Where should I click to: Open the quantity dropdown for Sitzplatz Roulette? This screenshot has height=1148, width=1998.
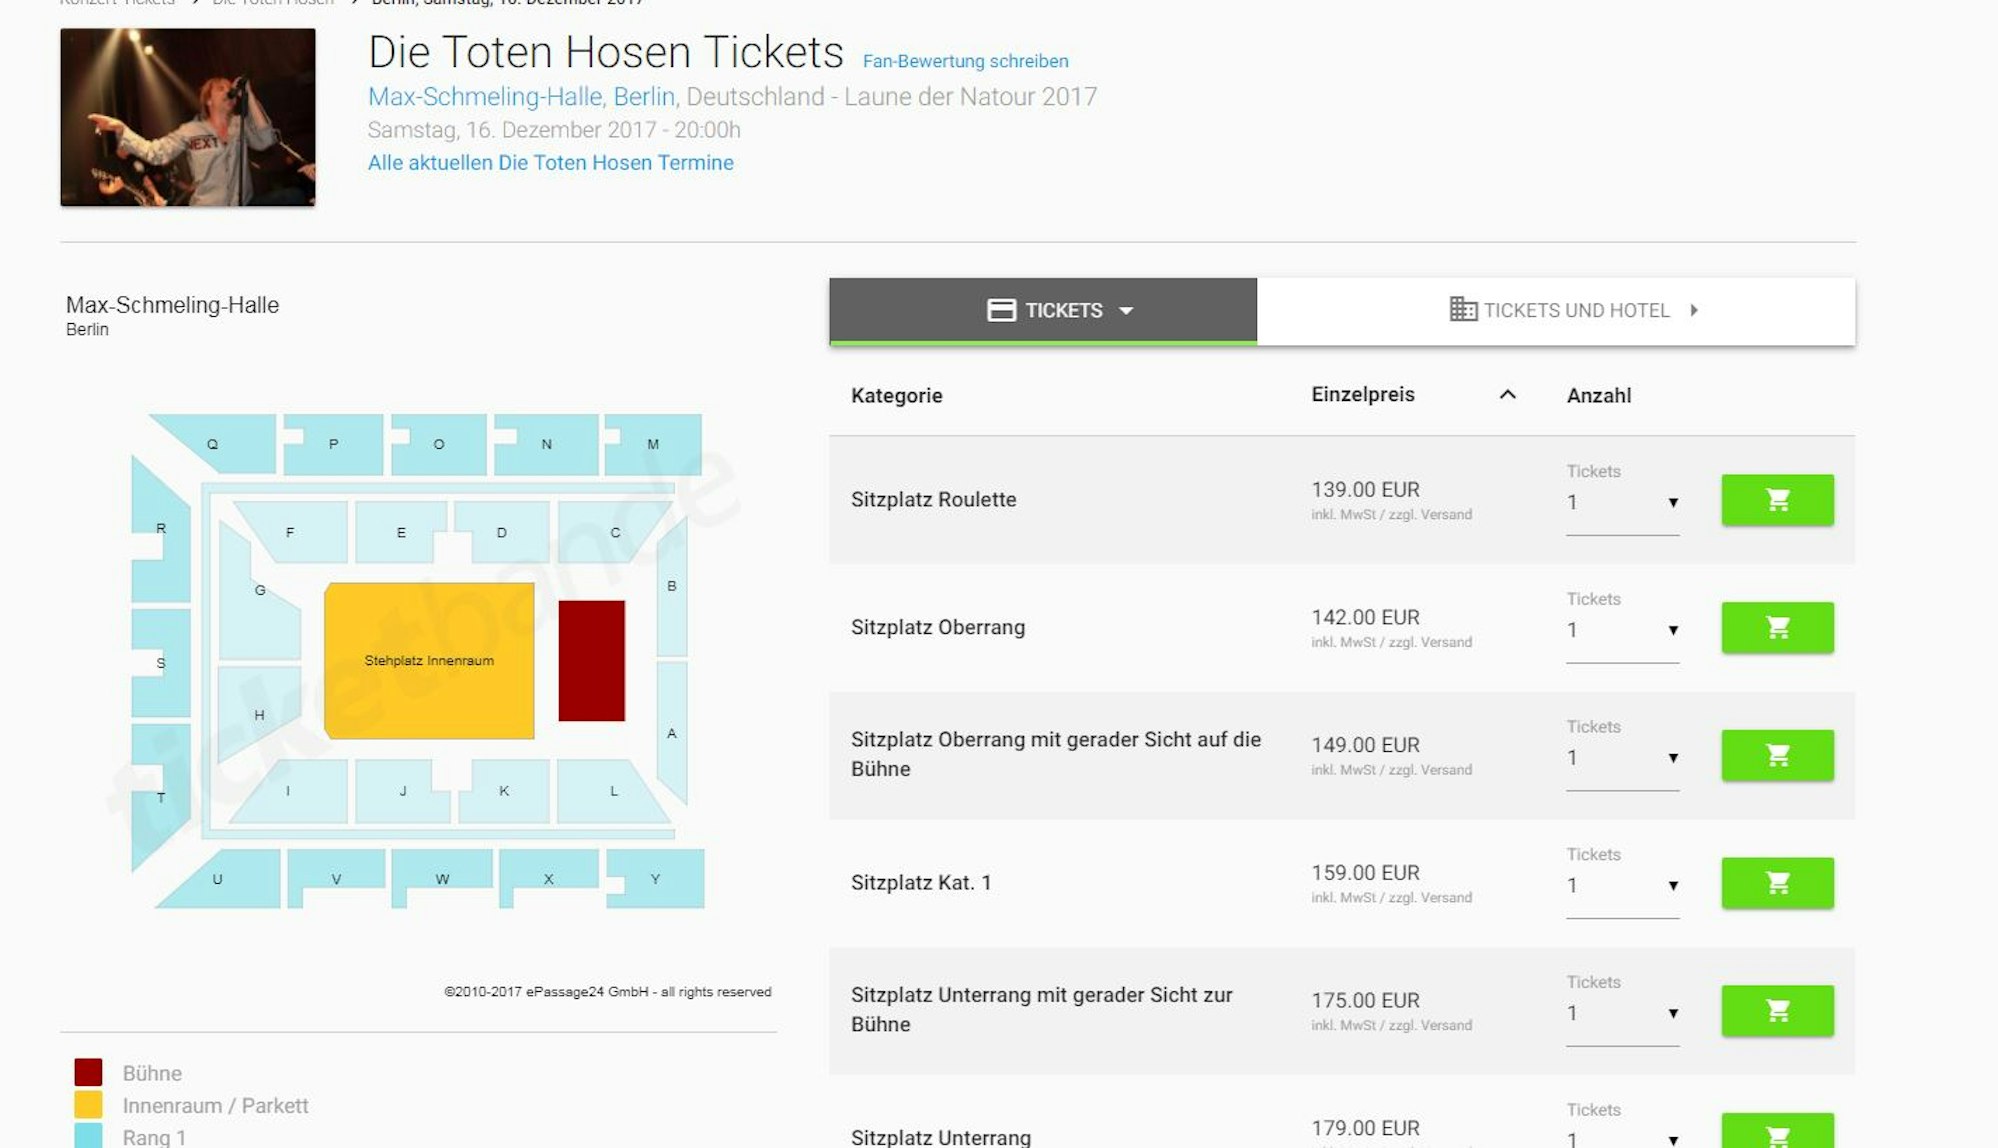[x=1622, y=503]
